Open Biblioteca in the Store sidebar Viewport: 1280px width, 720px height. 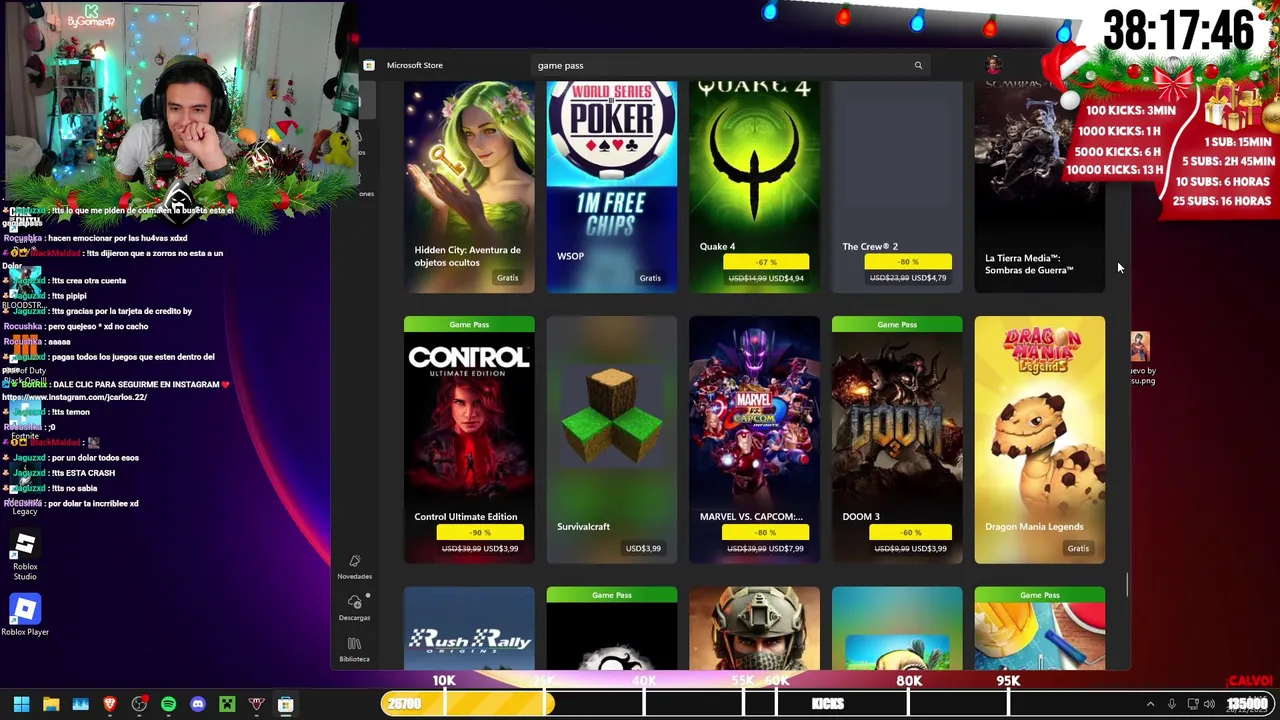(x=354, y=648)
